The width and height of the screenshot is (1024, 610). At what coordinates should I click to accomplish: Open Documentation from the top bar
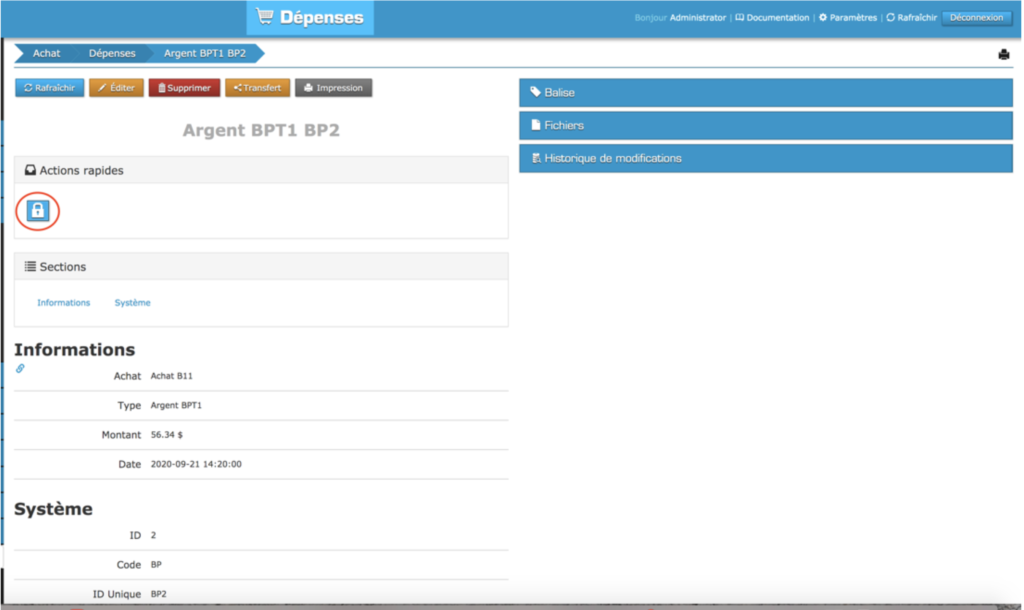point(772,18)
